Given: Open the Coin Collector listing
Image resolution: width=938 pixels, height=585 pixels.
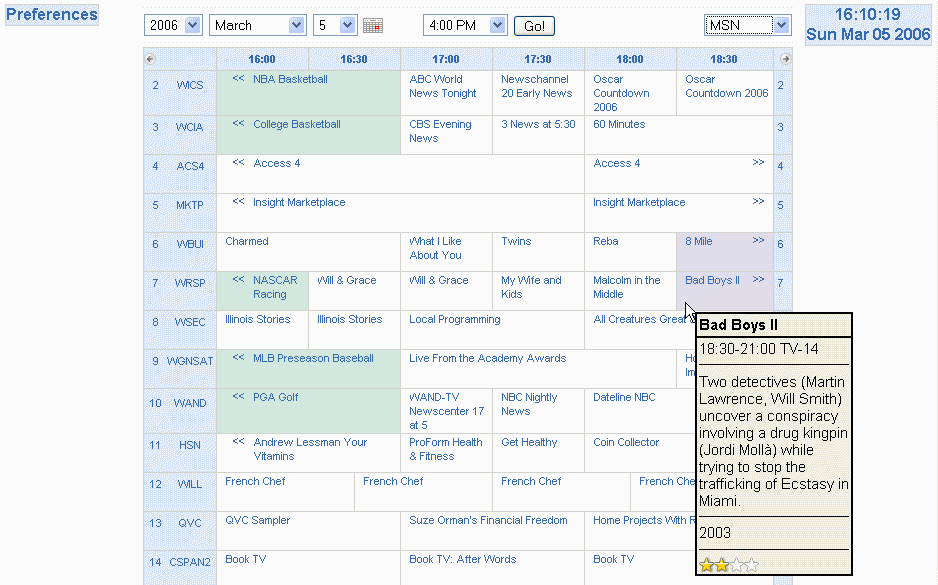Looking at the screenshot, I should [x=626, y=442].
